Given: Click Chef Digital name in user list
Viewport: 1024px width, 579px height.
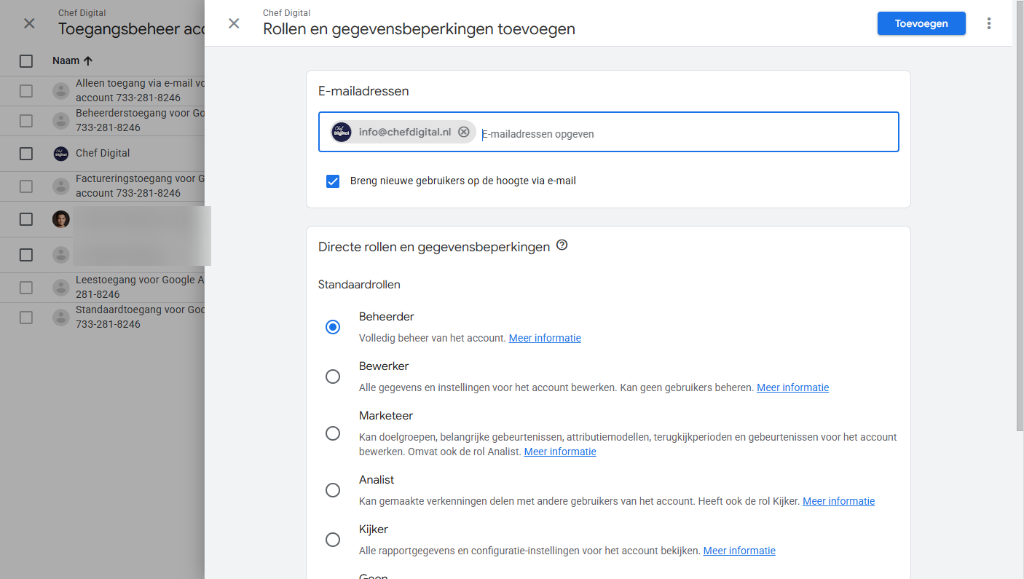Looking at the screenshot, I should point(103,153).
